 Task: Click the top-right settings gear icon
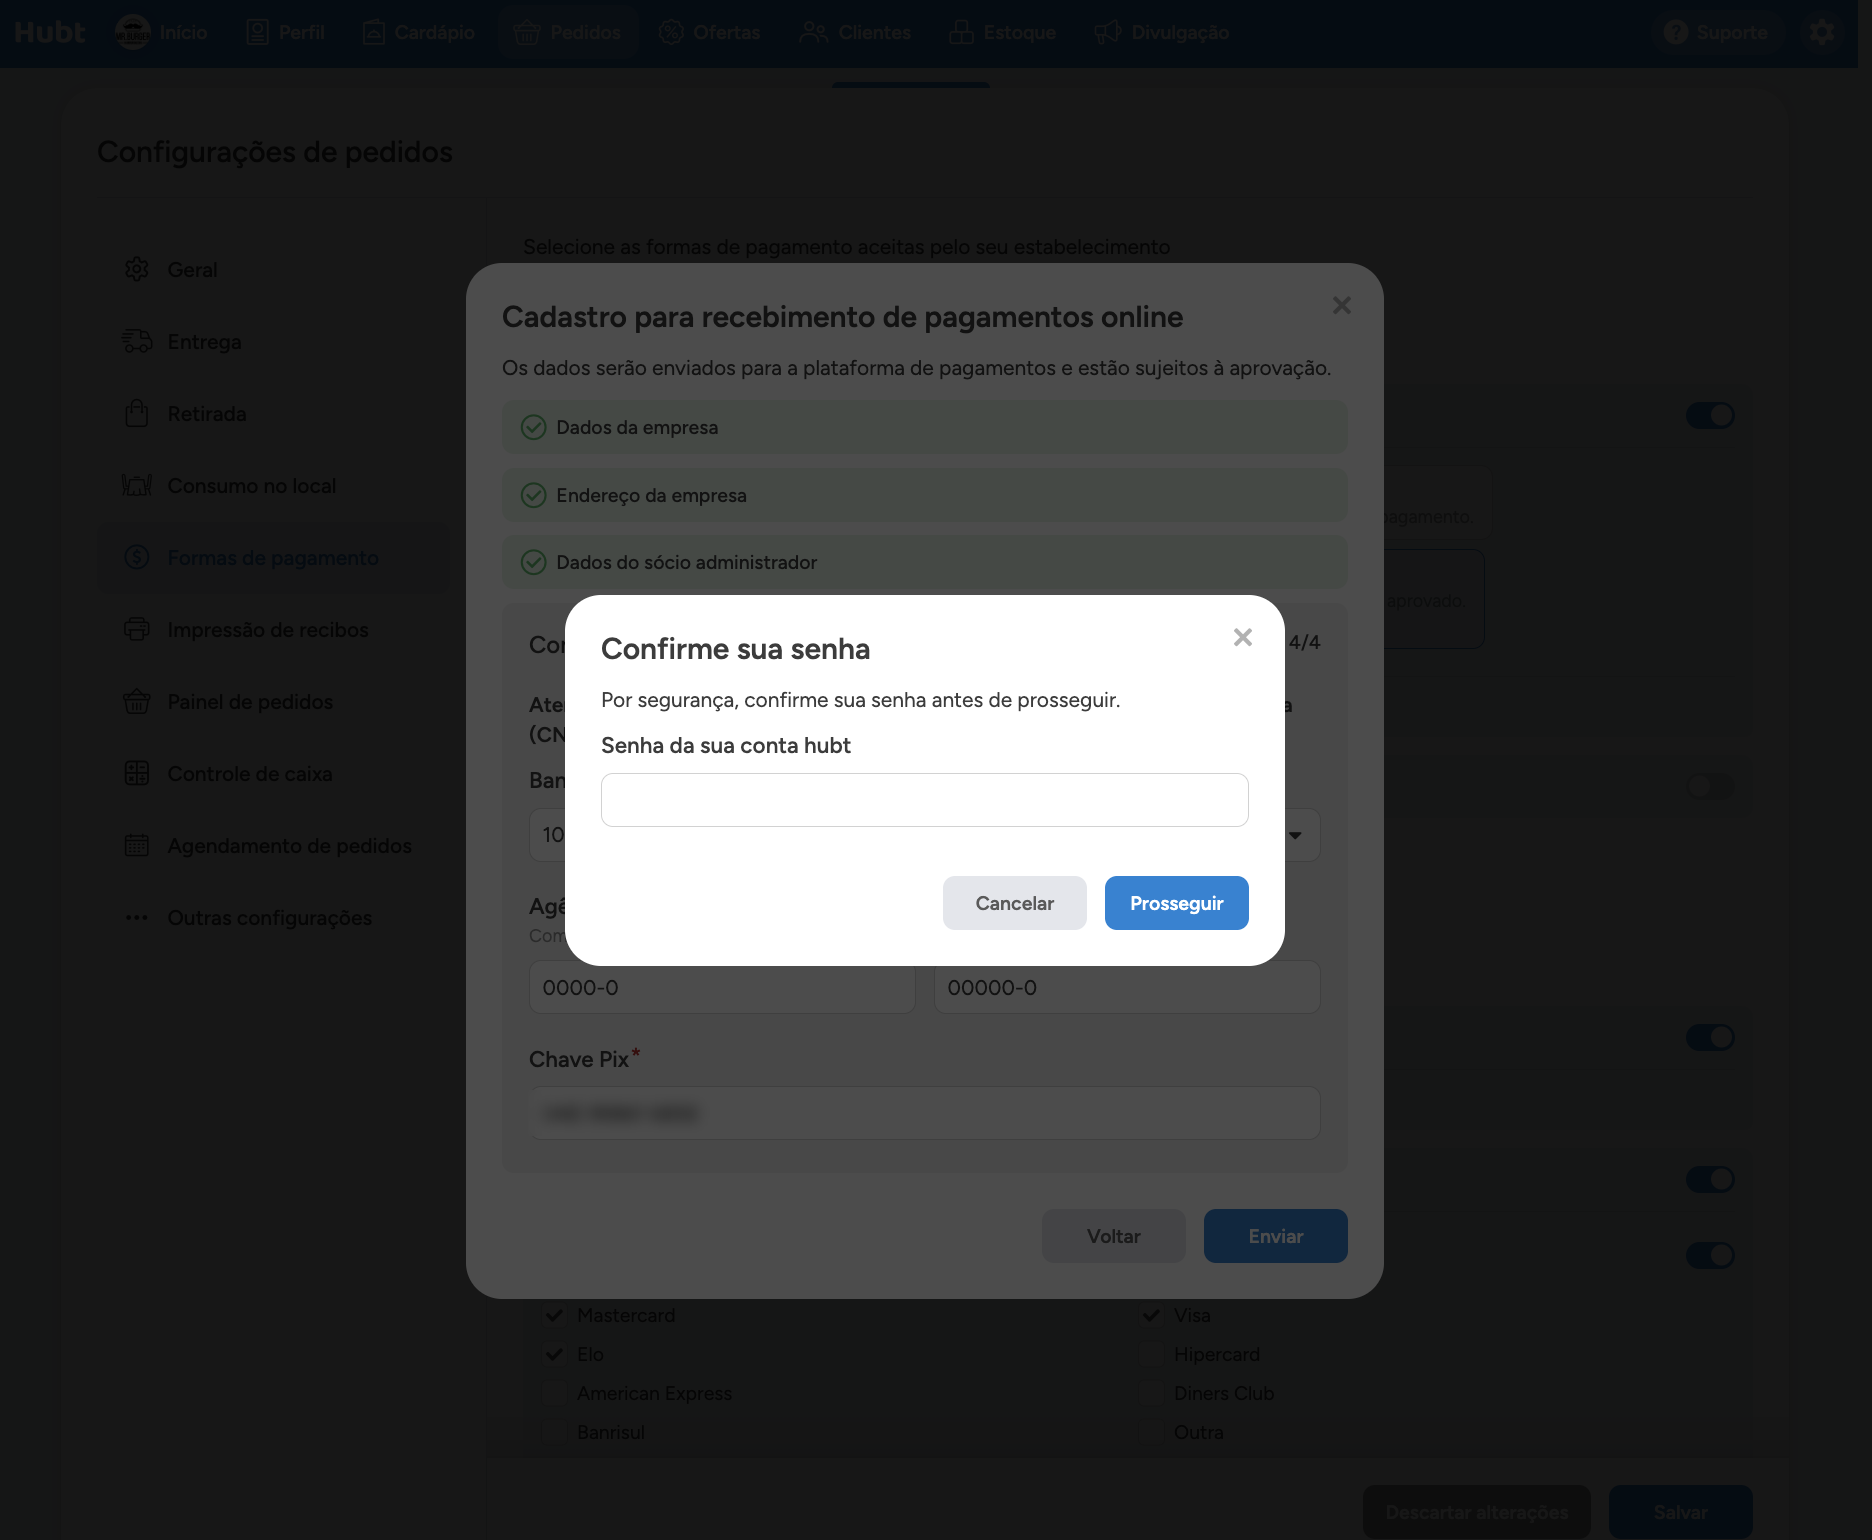click(1822, 32)
